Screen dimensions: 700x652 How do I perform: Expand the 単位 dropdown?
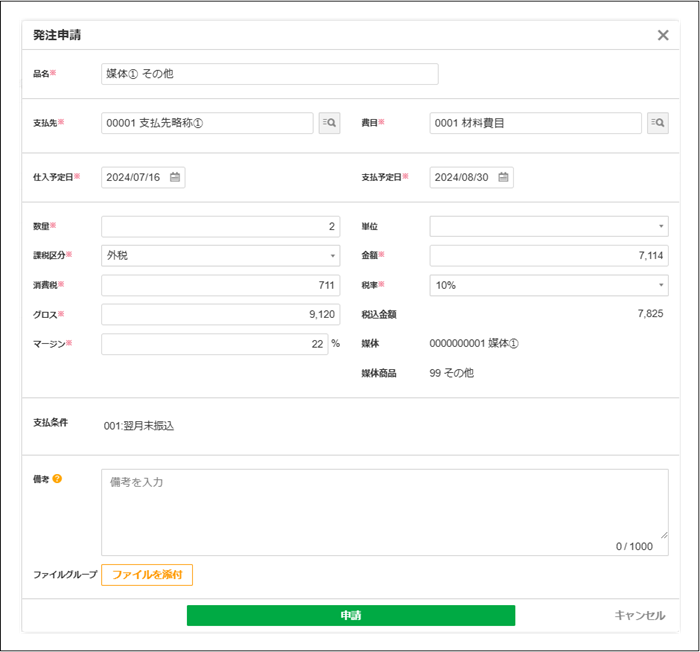(549, 227)
